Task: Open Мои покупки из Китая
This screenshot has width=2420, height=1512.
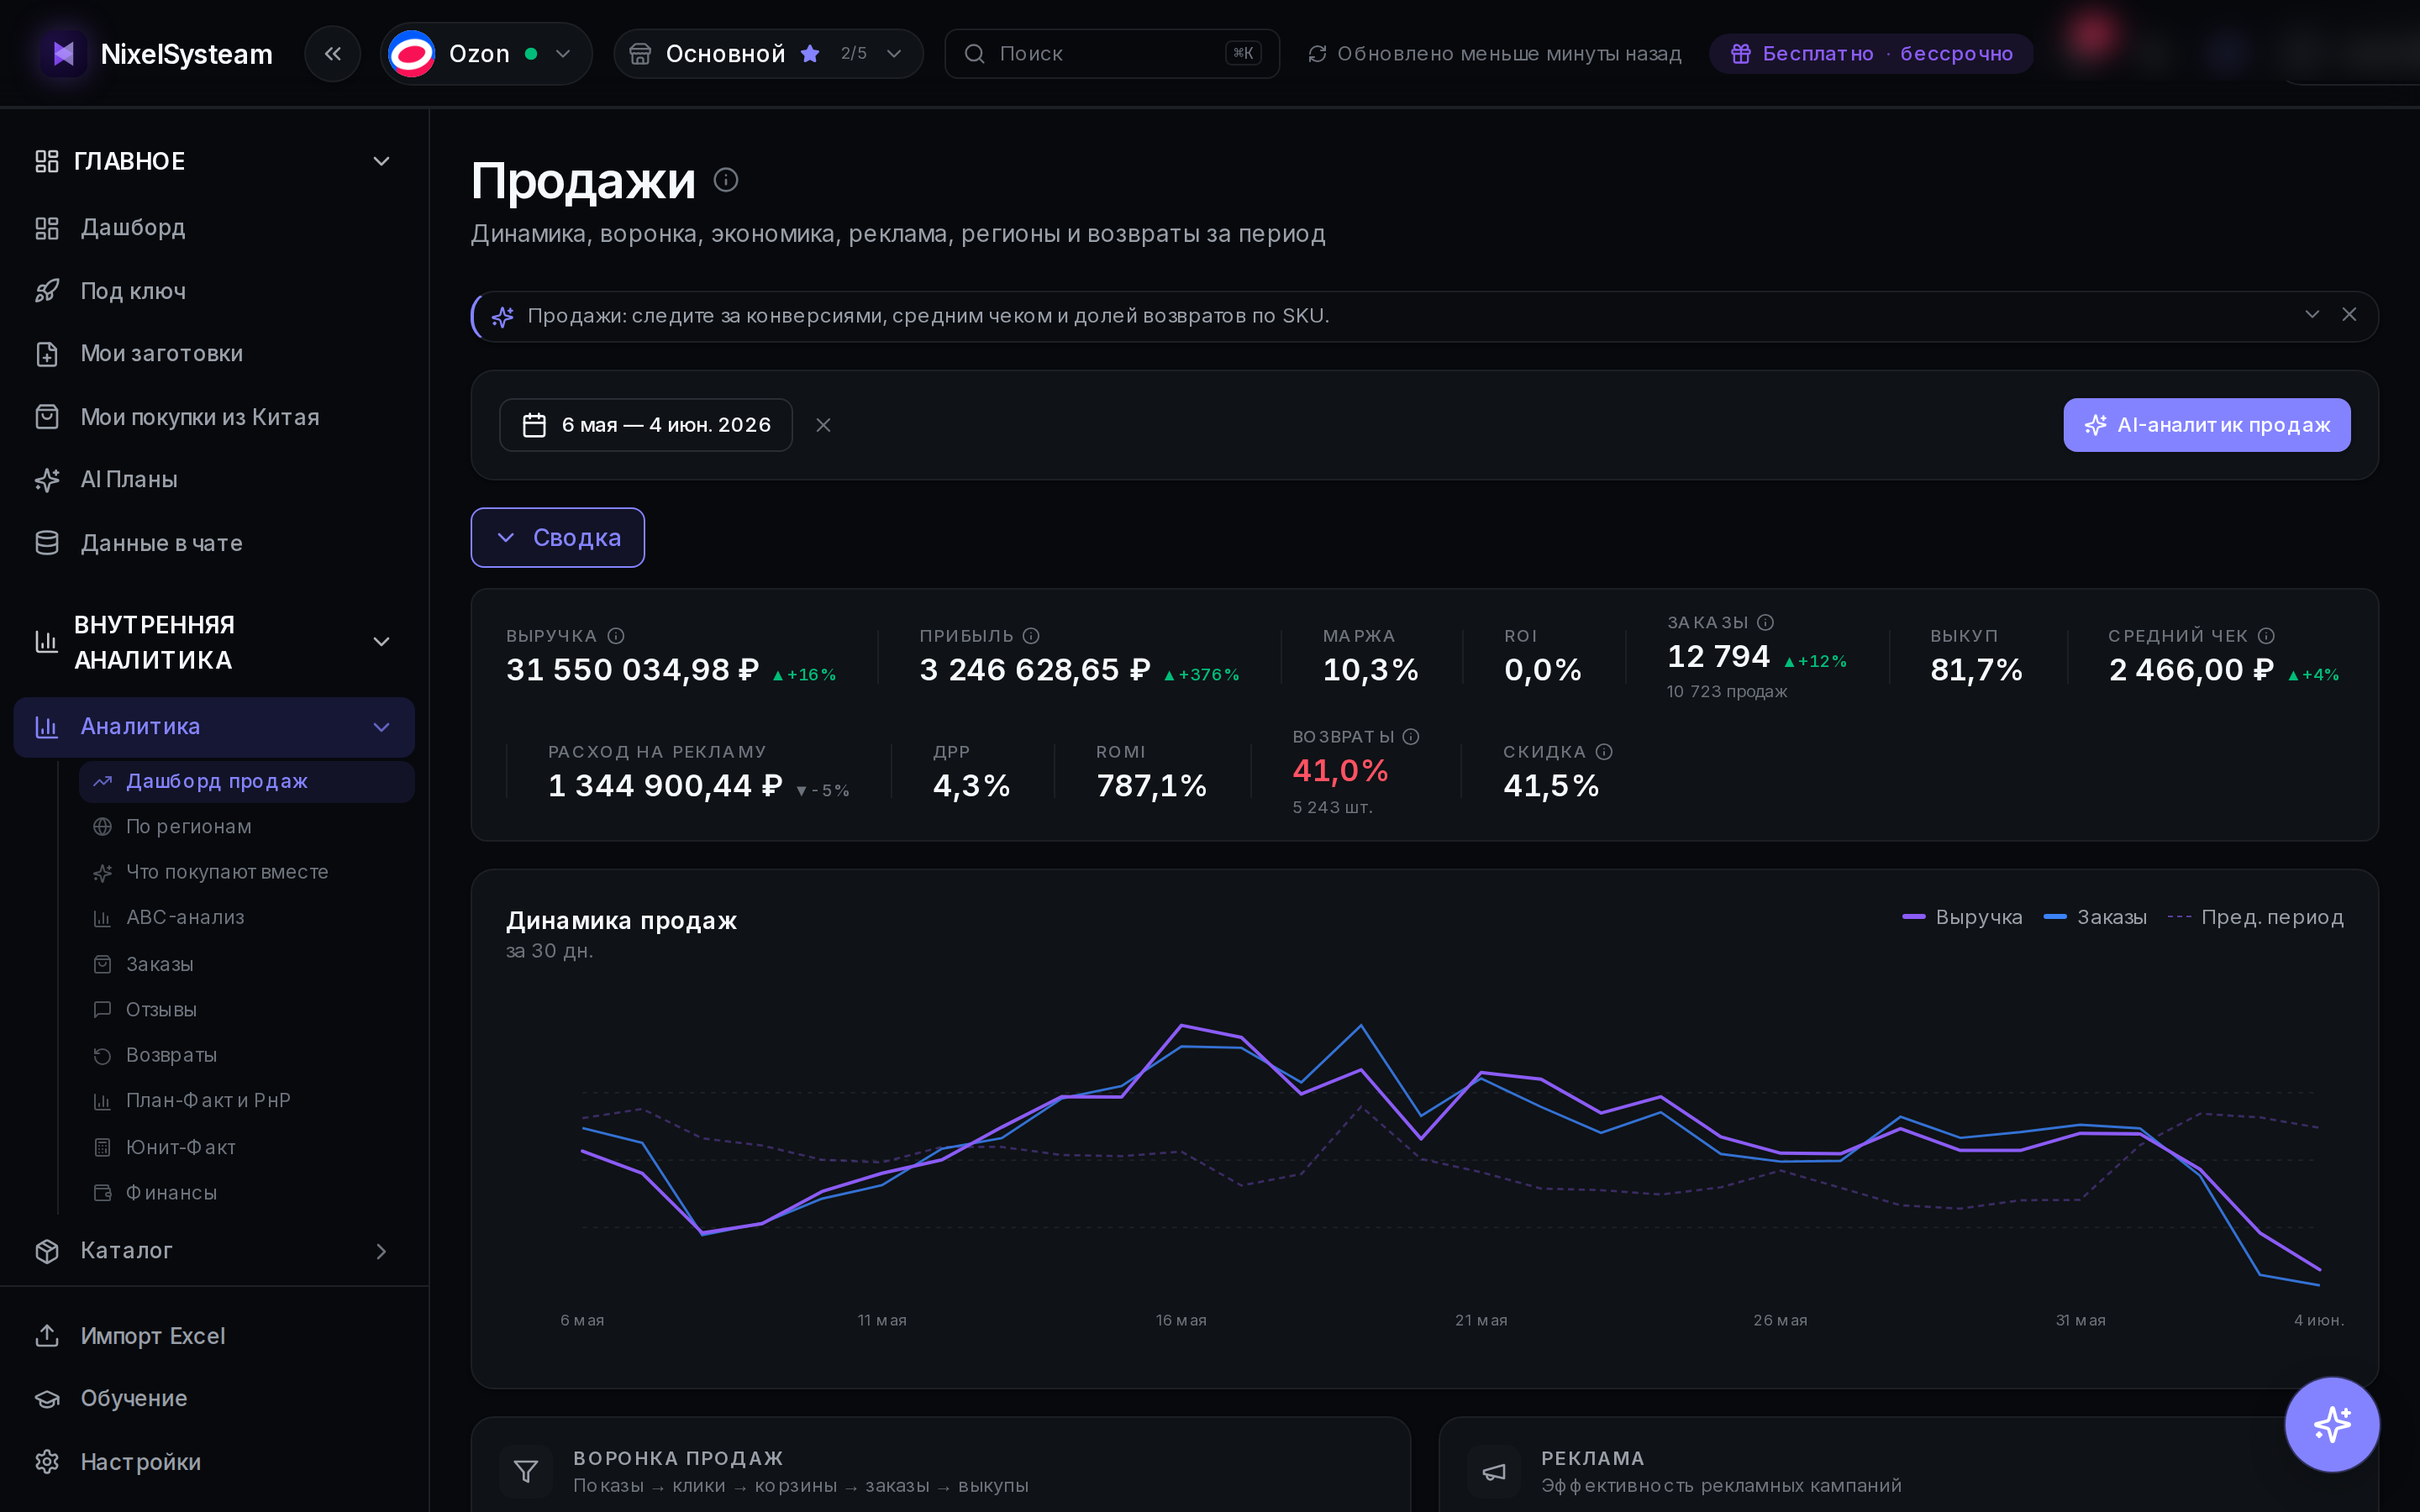Action: 214,417
